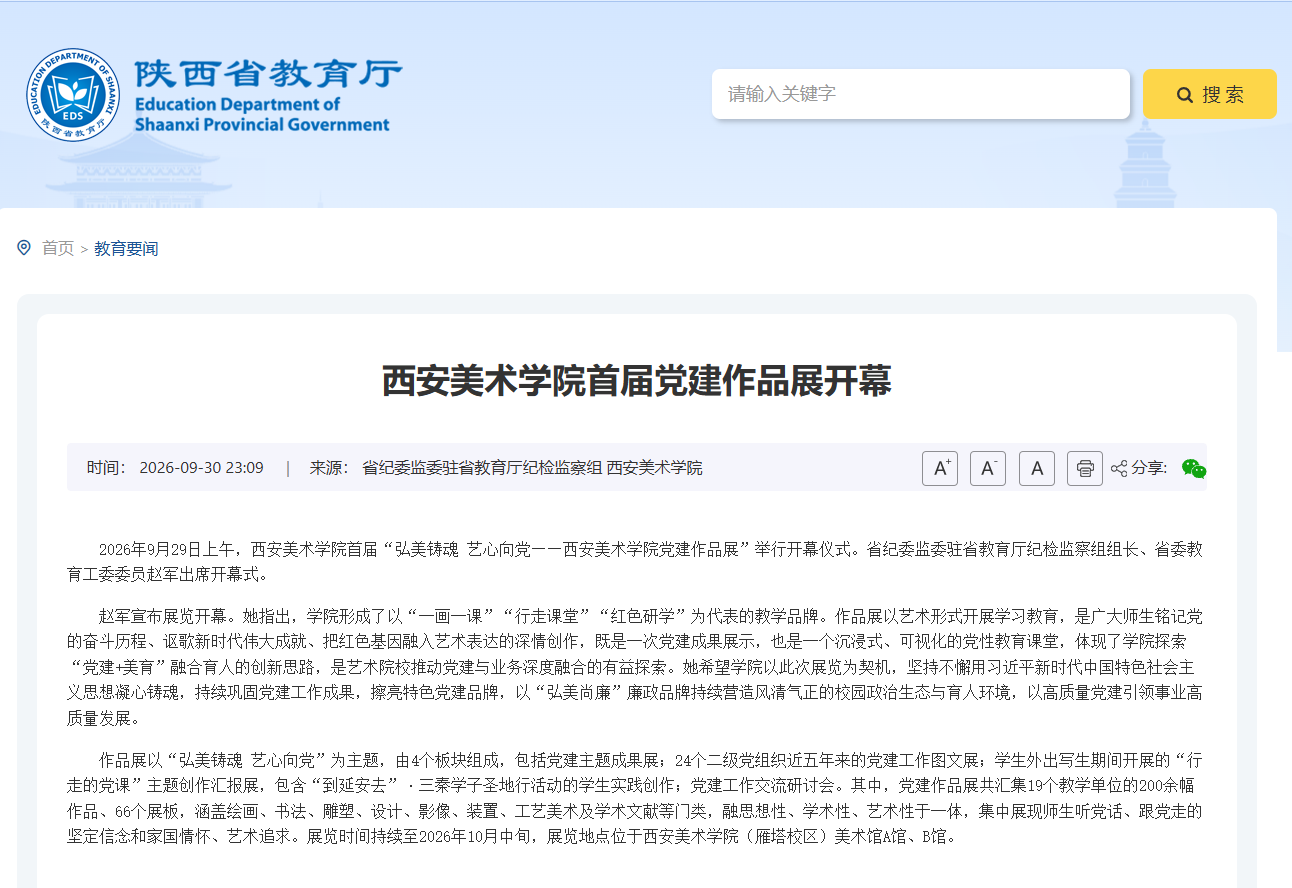
Task: Focus the 请输入关键字 search field
Action: coord(921,94)
